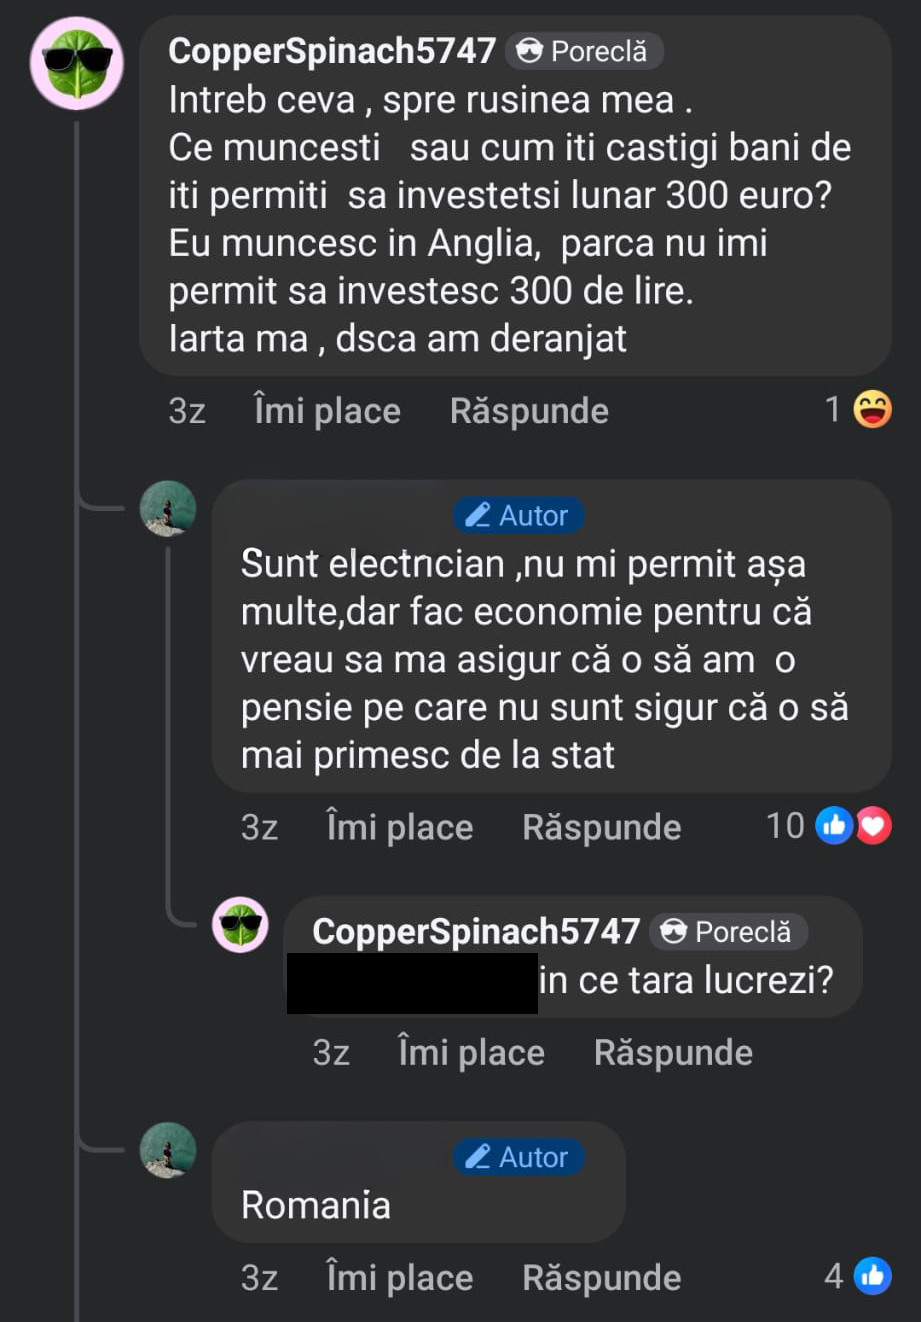
Task: Open reactions with thumbs-up on electrician reply
Action: (x=834, y=826)
